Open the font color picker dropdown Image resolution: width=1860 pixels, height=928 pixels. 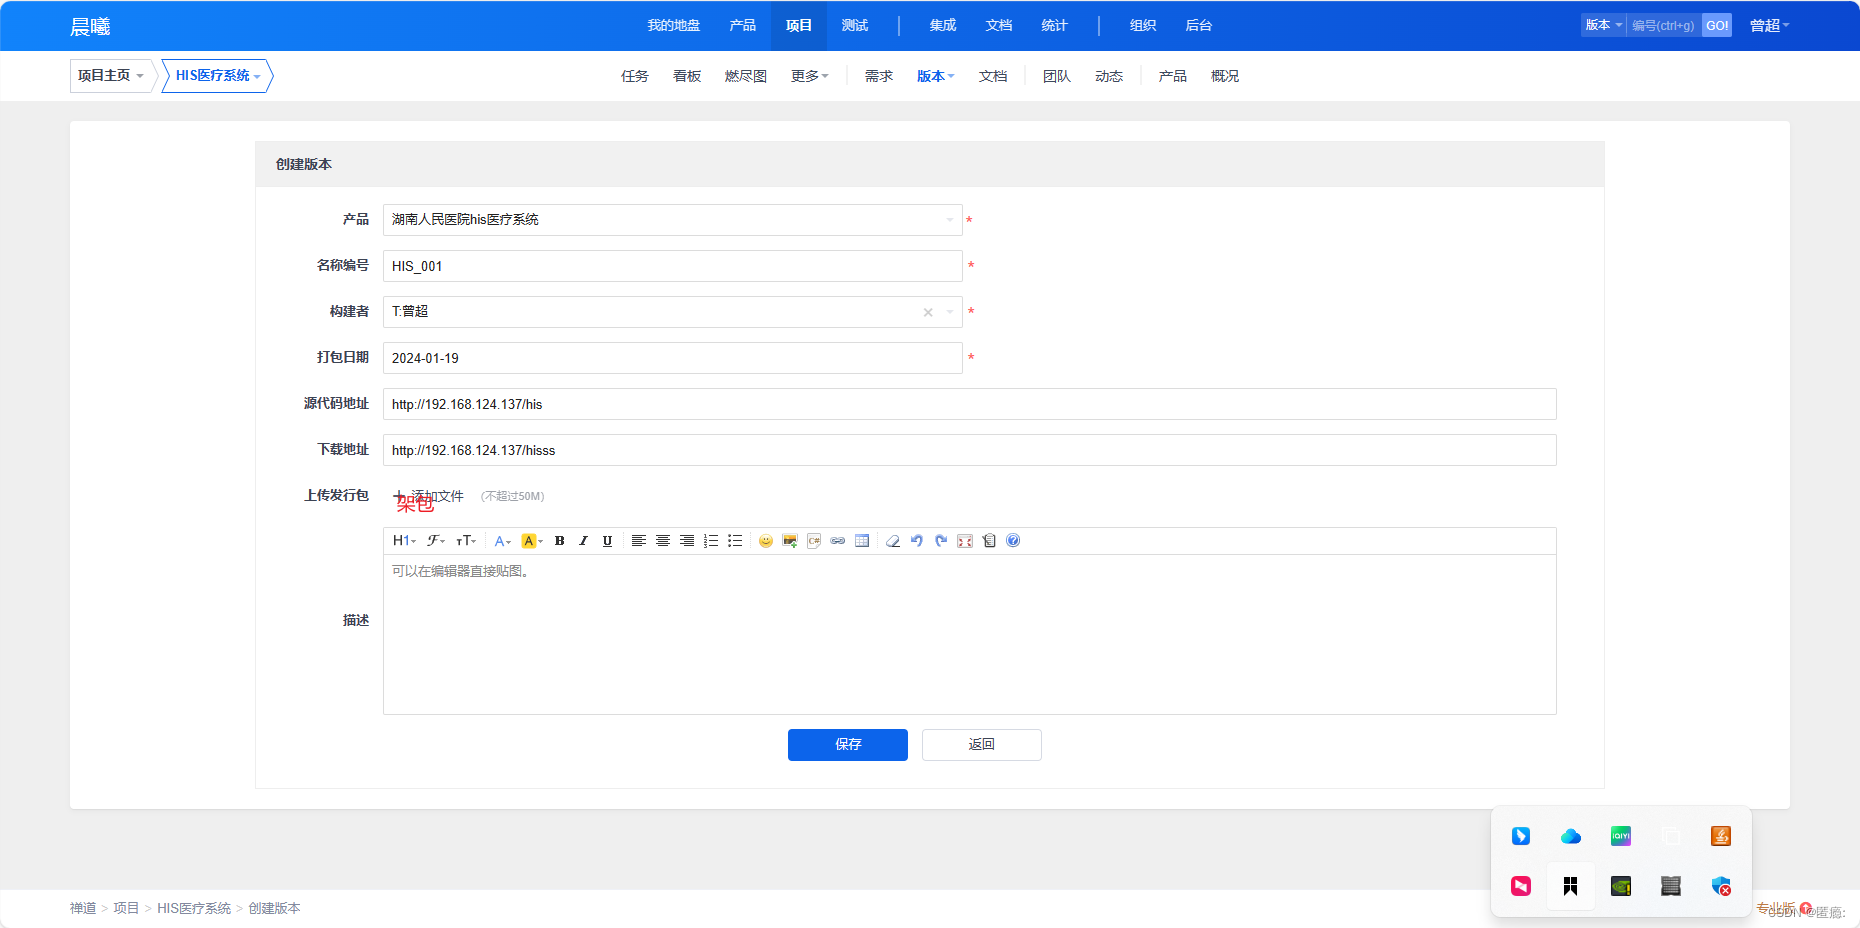tap(503, 541)
